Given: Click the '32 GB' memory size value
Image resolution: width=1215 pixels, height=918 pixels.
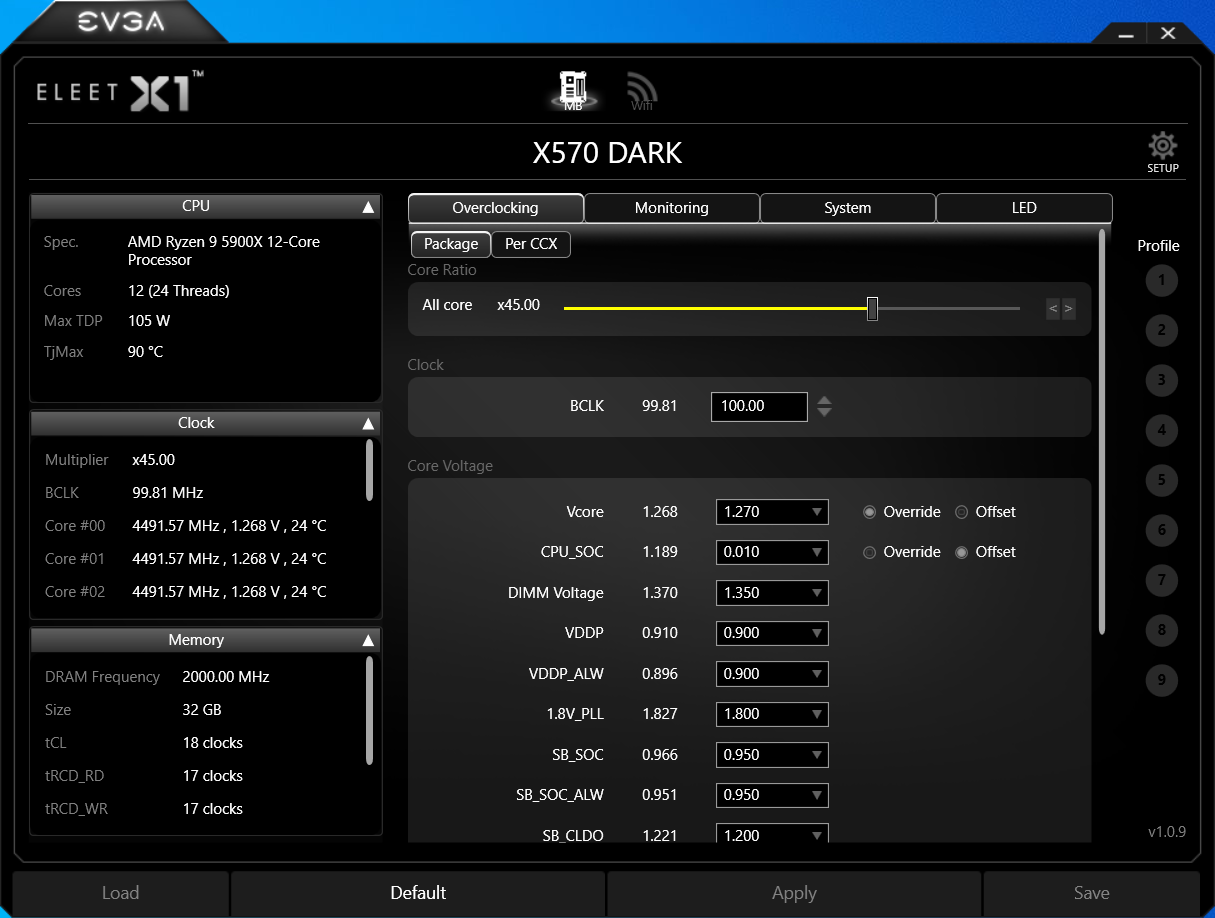Looking at the screenshot, I should [202, 710].
